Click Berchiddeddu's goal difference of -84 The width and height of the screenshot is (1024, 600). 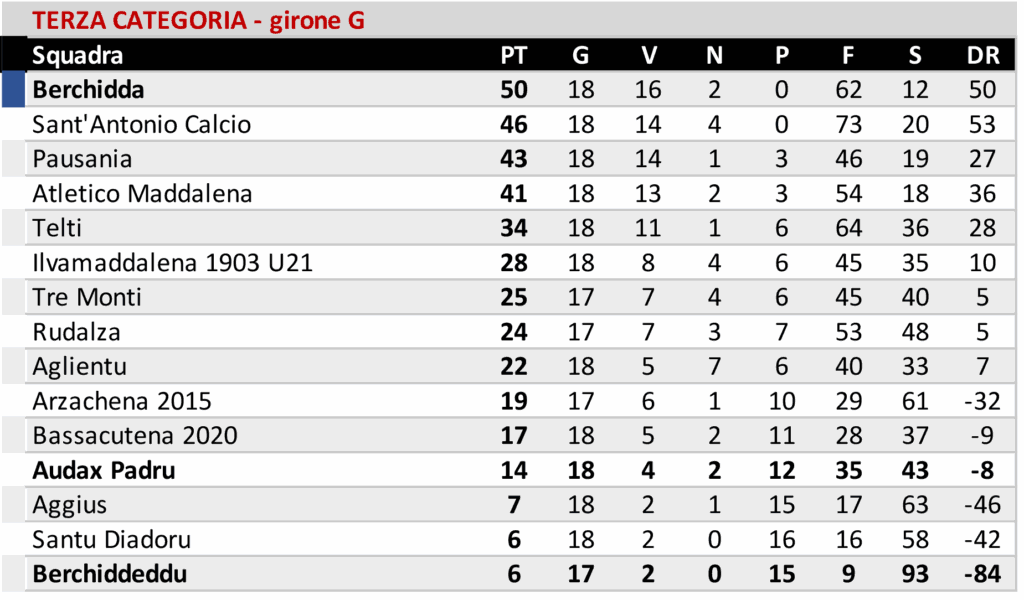pos(982,575)
